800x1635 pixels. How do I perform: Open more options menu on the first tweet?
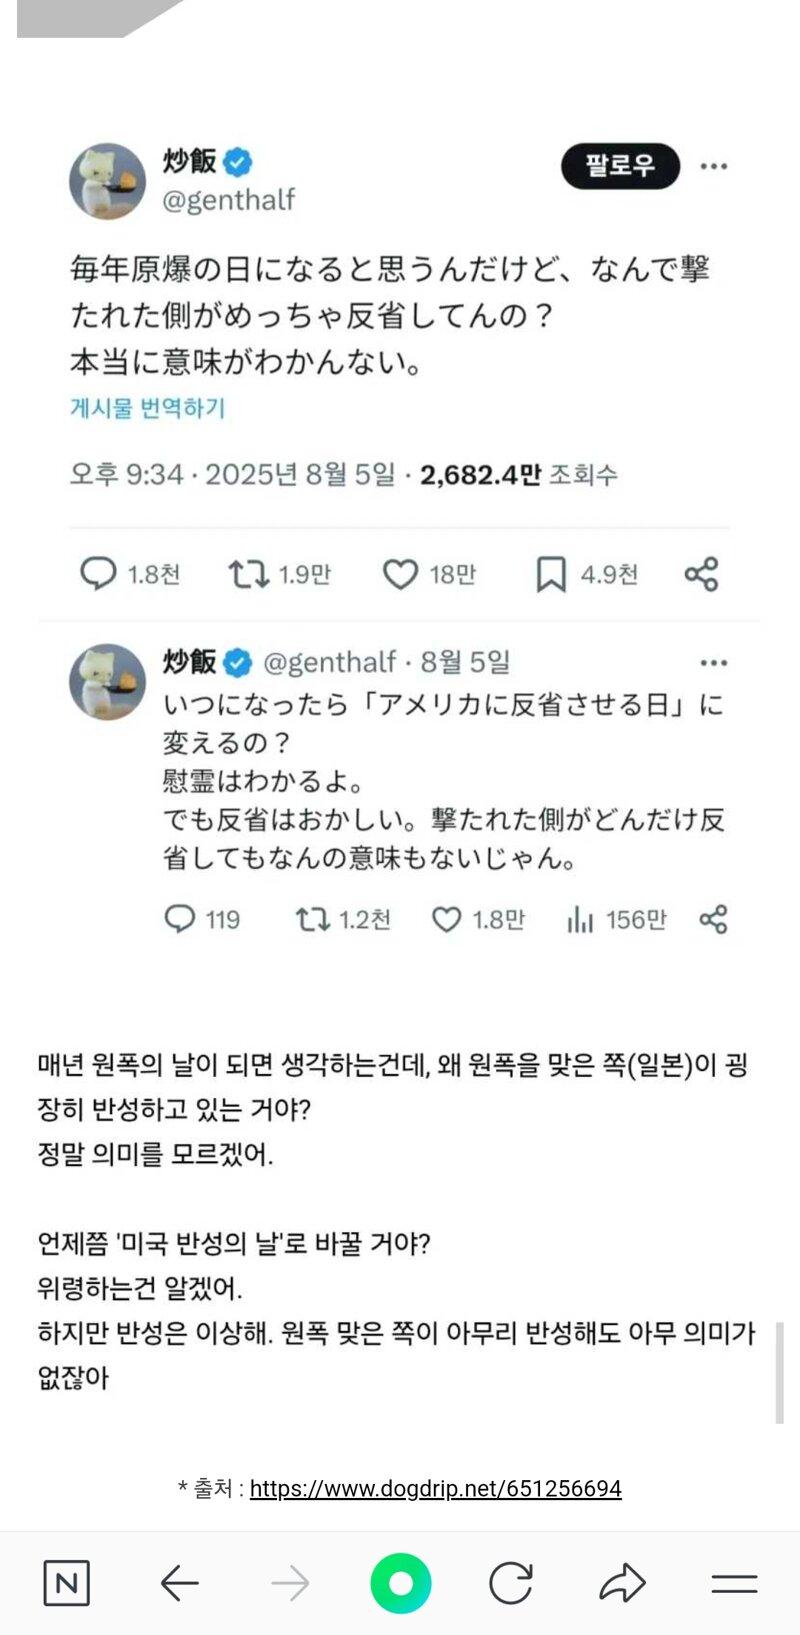(714, 167)
